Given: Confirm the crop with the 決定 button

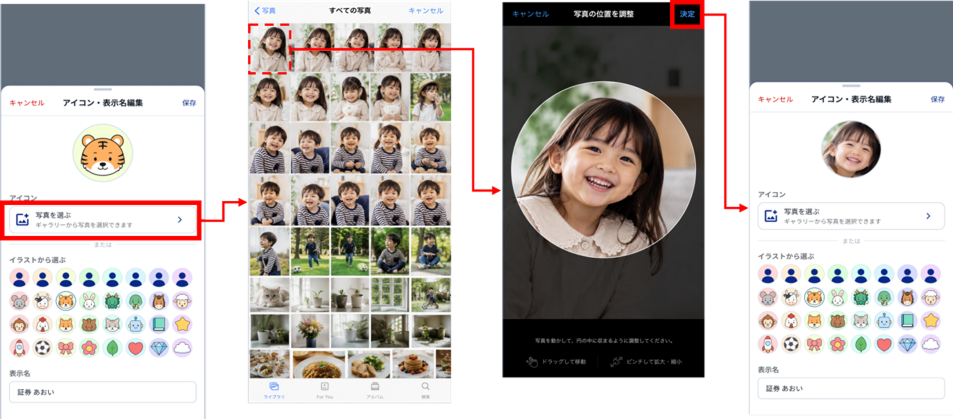Looking at the screenshot, I should (x=687, y=14).
